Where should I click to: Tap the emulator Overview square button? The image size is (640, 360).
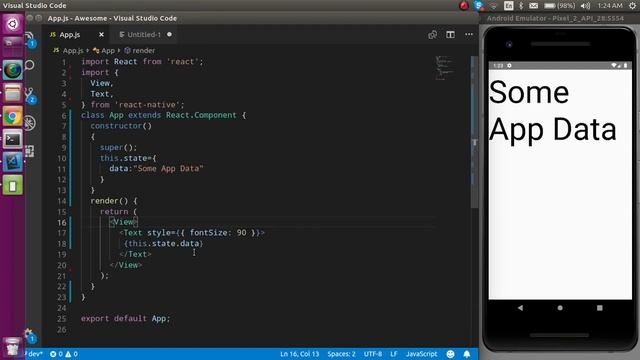[600, 308]
